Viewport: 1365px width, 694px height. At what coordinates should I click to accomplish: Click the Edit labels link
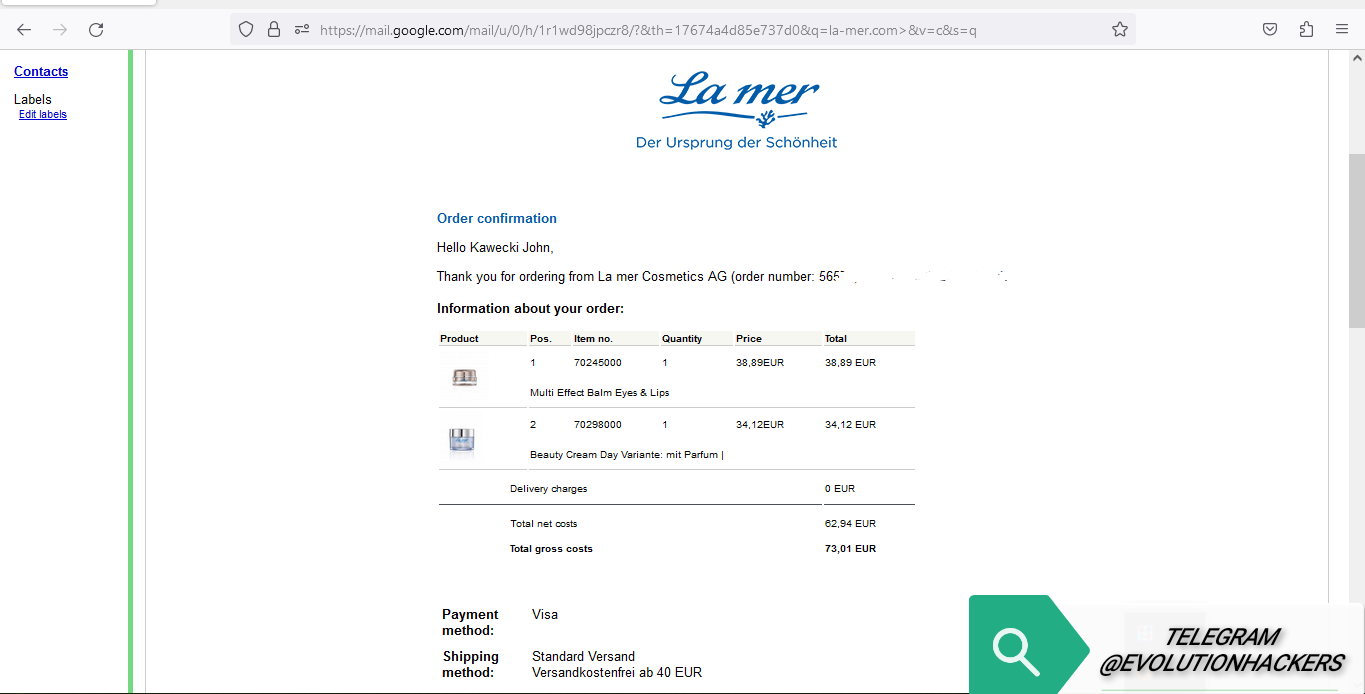pos(43,115)
